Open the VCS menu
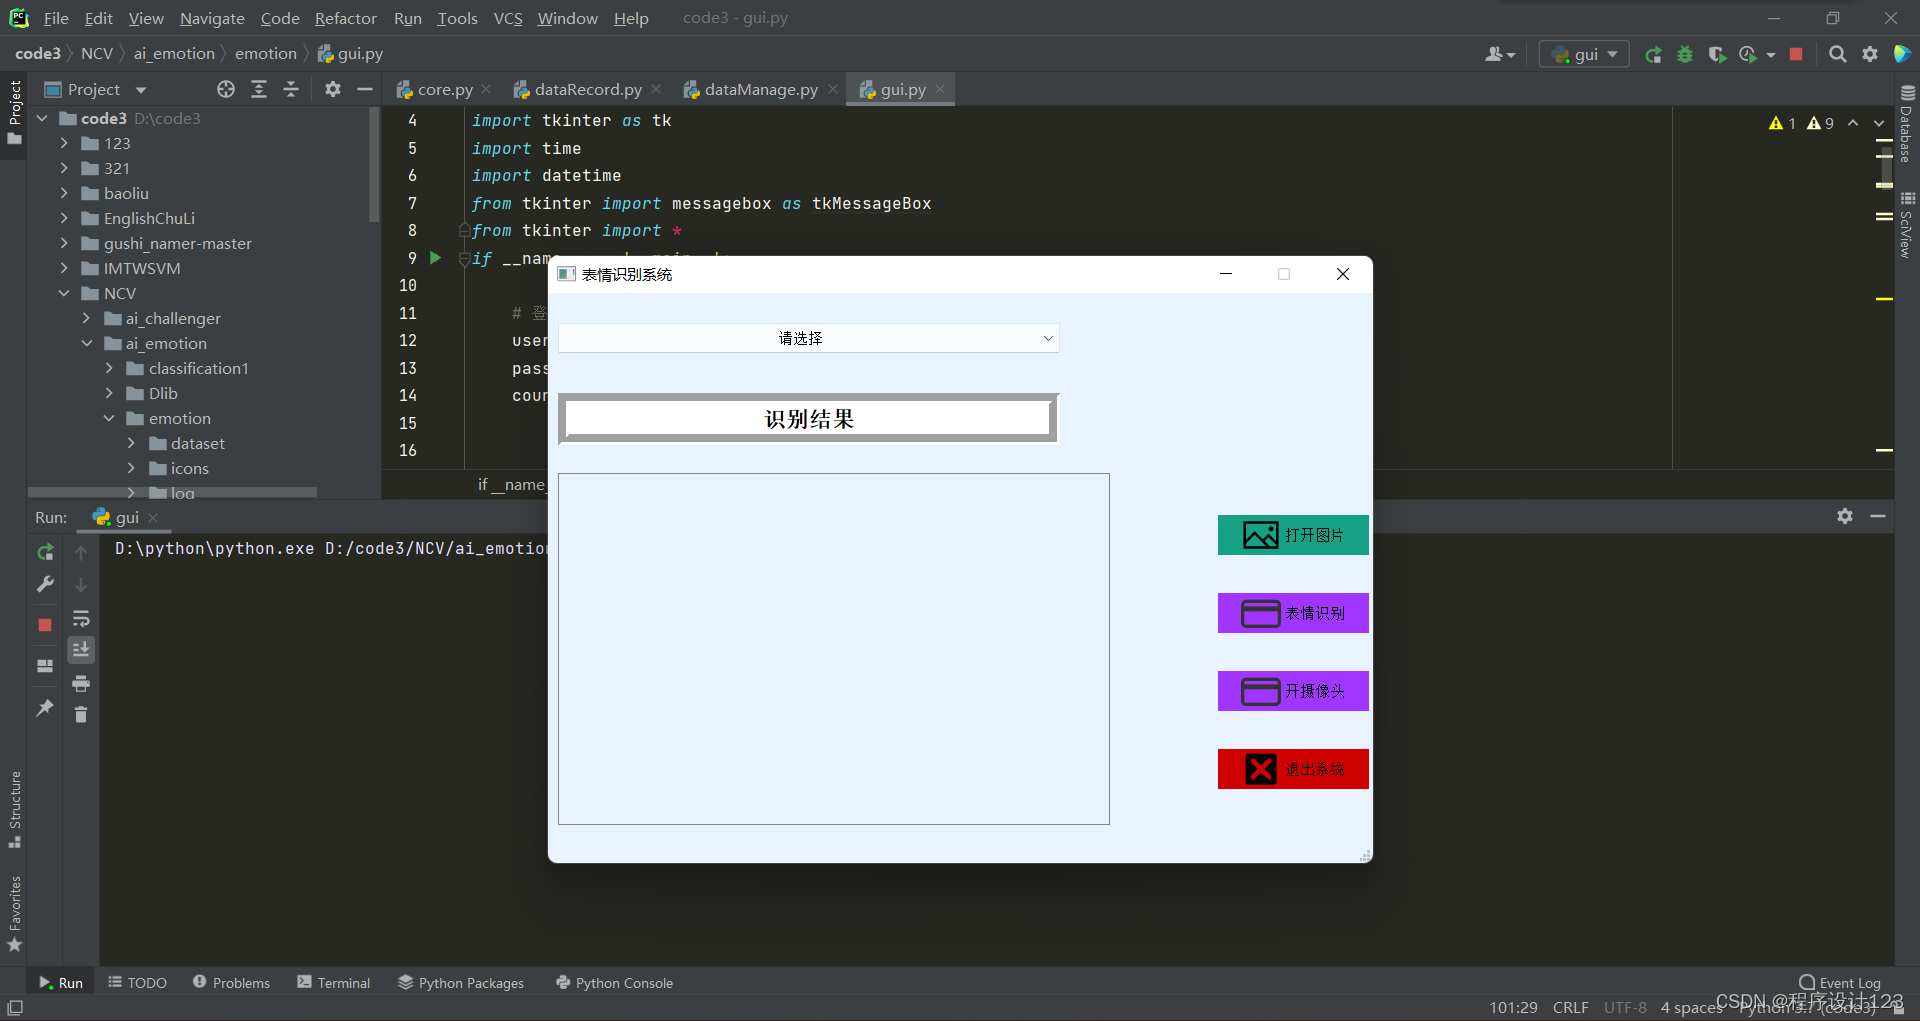This screenshot has height=1021, width=1920. point(508,18)
